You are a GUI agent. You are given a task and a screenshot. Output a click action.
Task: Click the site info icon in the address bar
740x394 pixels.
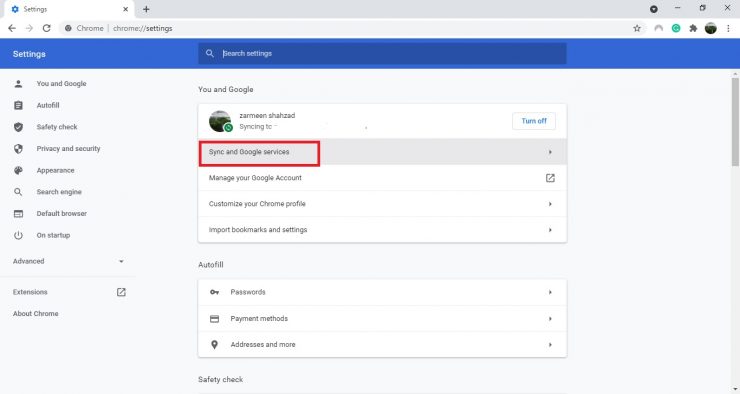tap(68, 28)
